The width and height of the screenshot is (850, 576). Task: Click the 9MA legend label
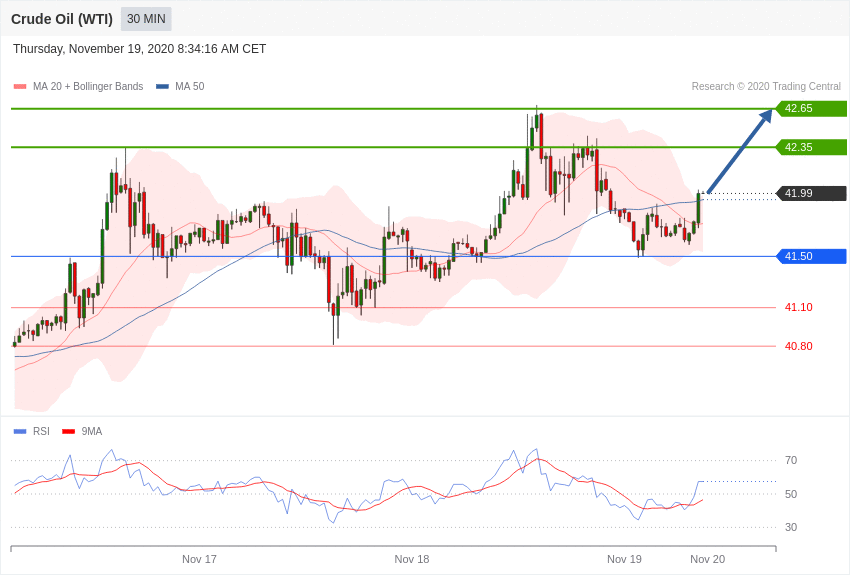92,432
